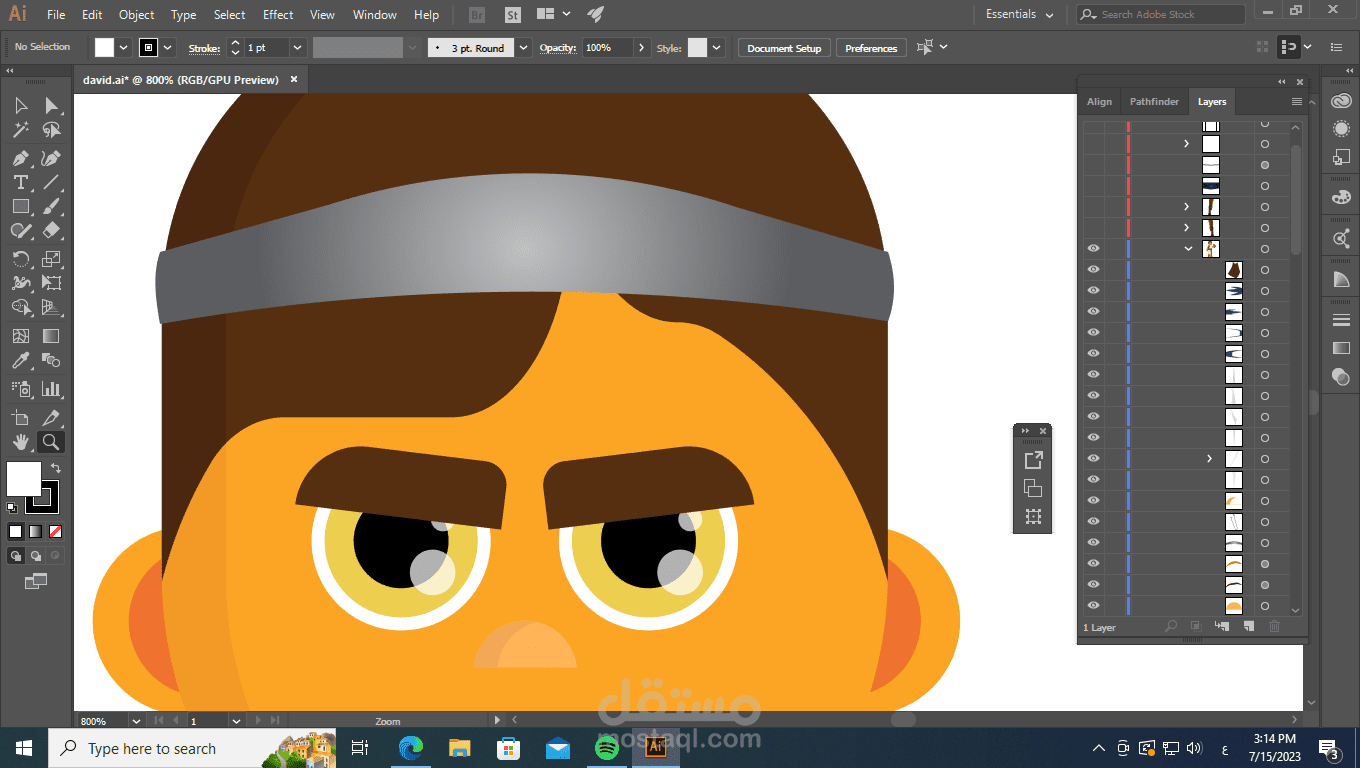Open the Effect menu
Screen dimensions: 1360x768
coord(278,15)
